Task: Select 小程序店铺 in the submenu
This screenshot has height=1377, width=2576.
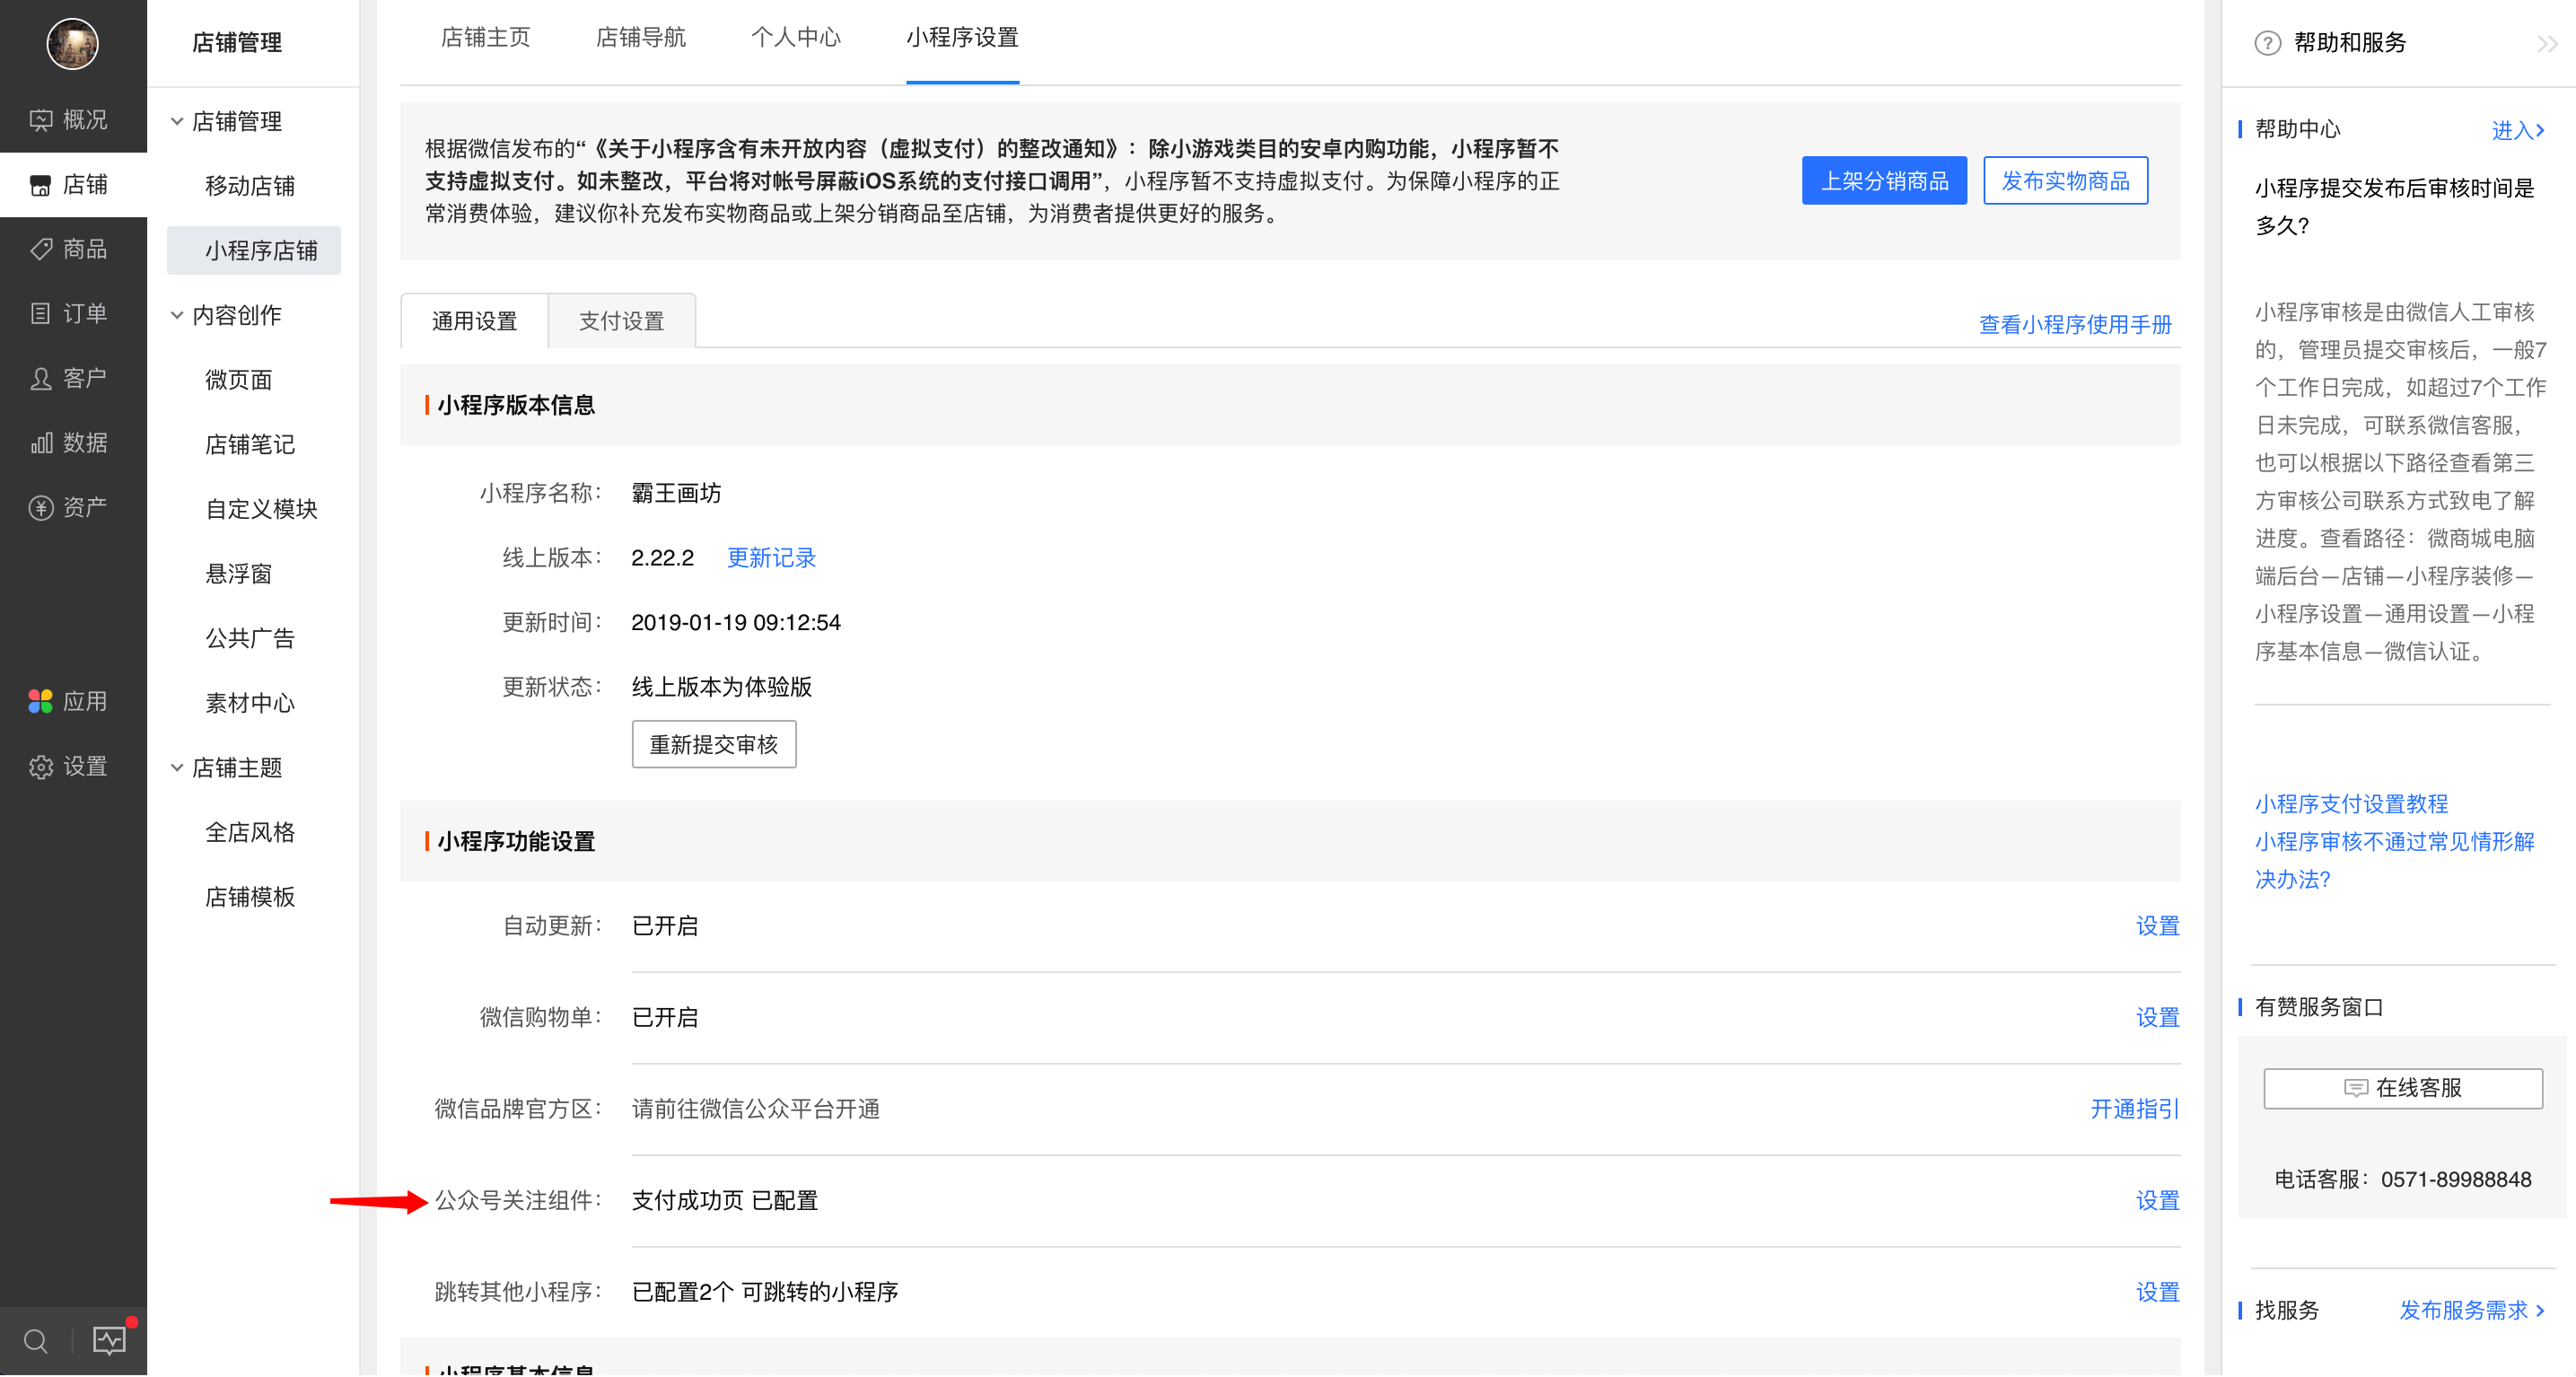Action: pyautogui.click(x=254, y=251)
